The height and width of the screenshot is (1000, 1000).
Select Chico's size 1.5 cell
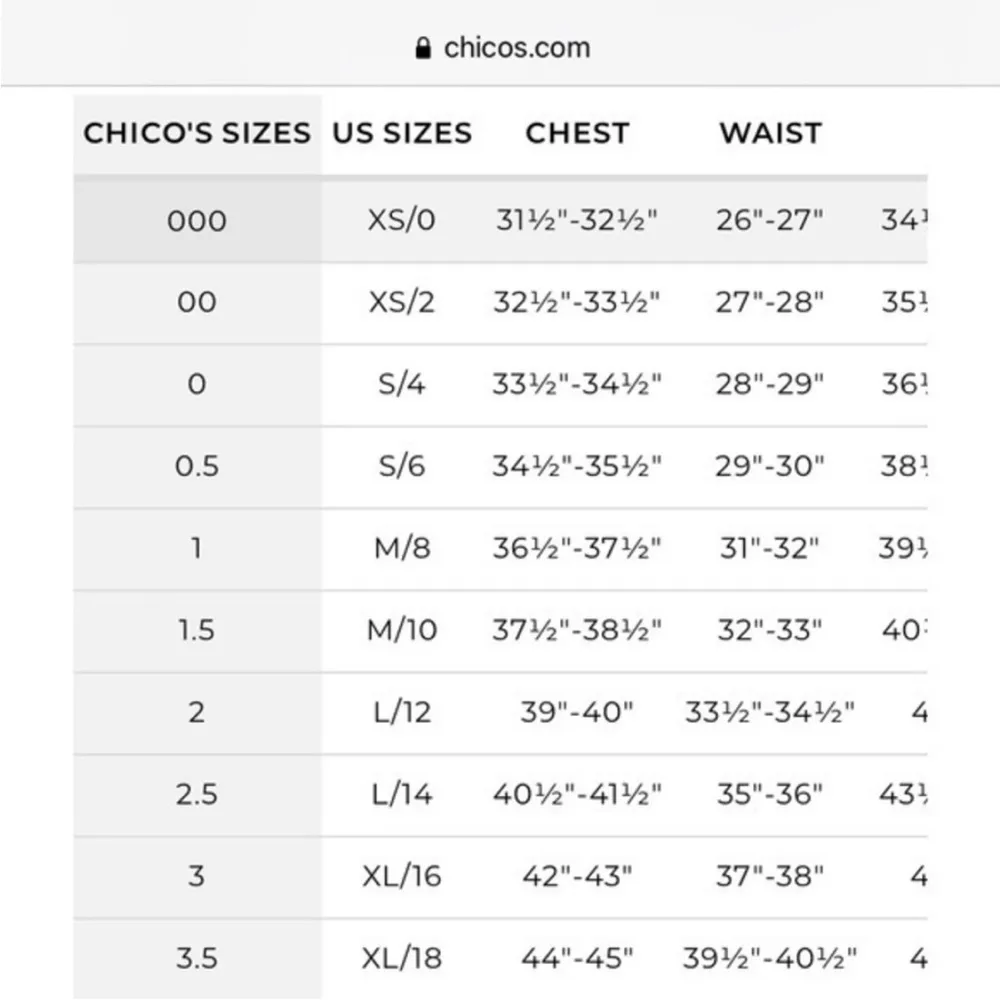tap(197, 630)
